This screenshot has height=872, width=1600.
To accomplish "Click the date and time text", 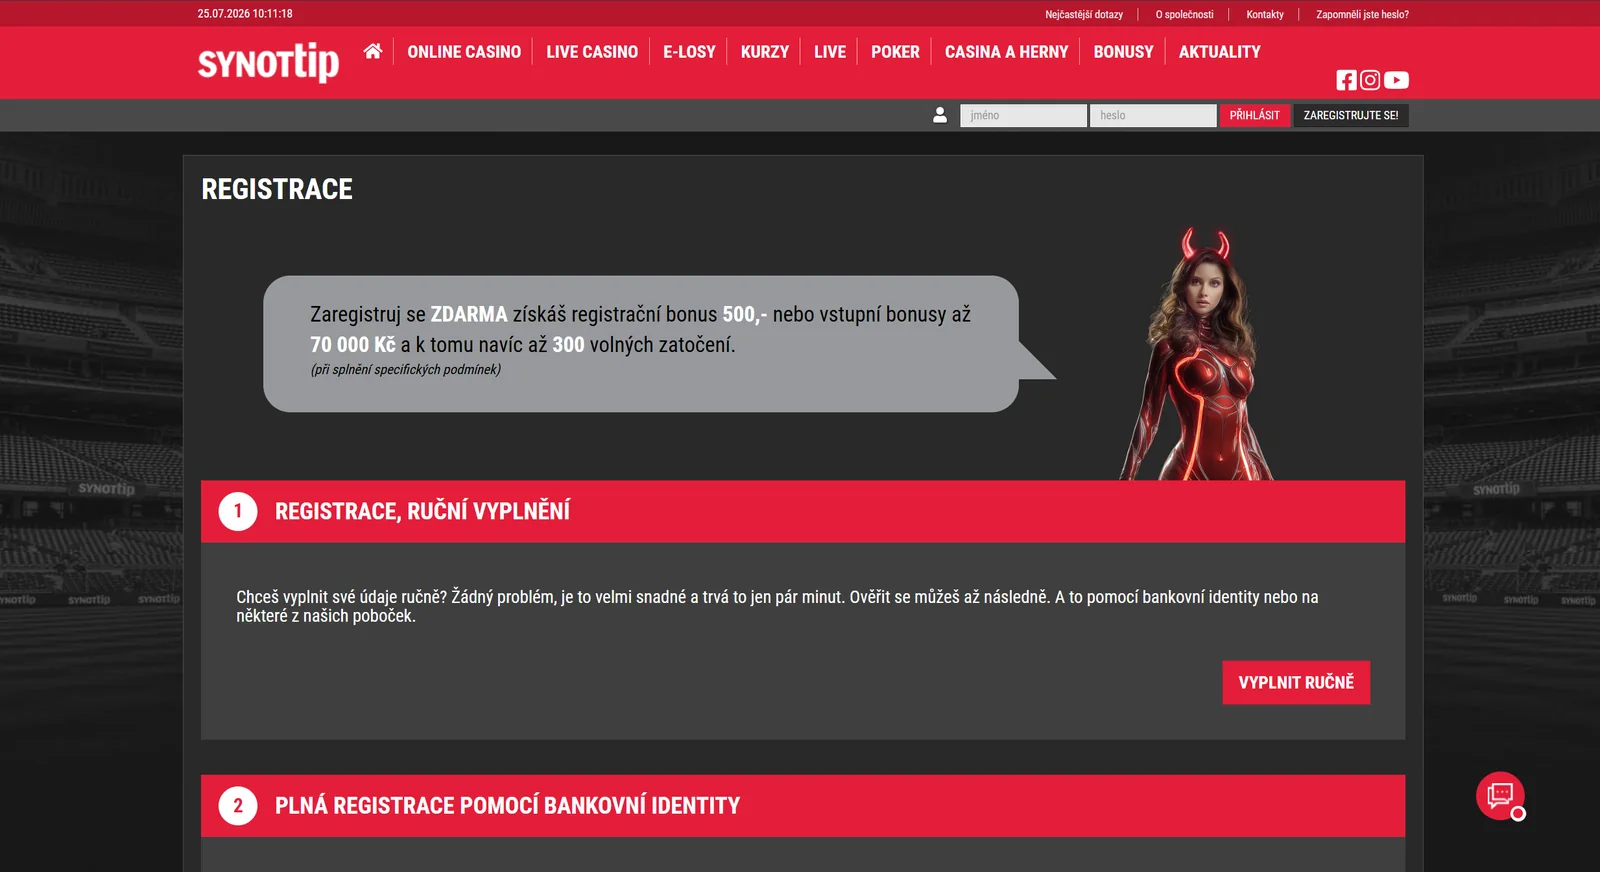I will click(245, 14).
